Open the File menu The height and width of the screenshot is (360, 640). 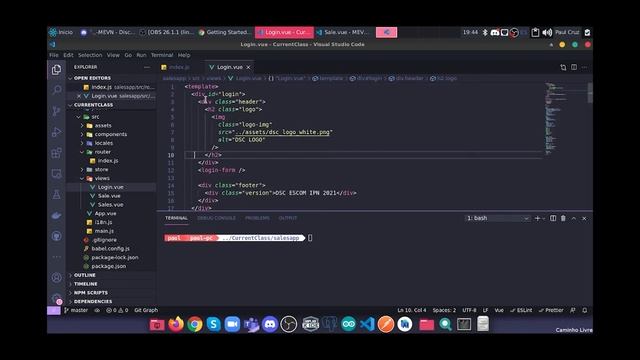click(54, 55)
